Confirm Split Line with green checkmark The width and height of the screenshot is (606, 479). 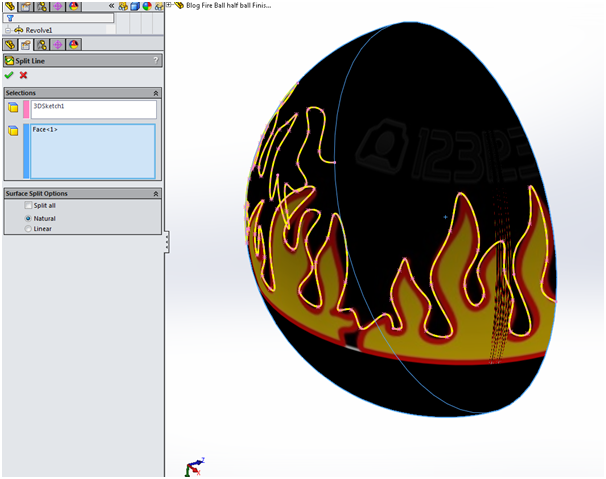tap(9, 75)
